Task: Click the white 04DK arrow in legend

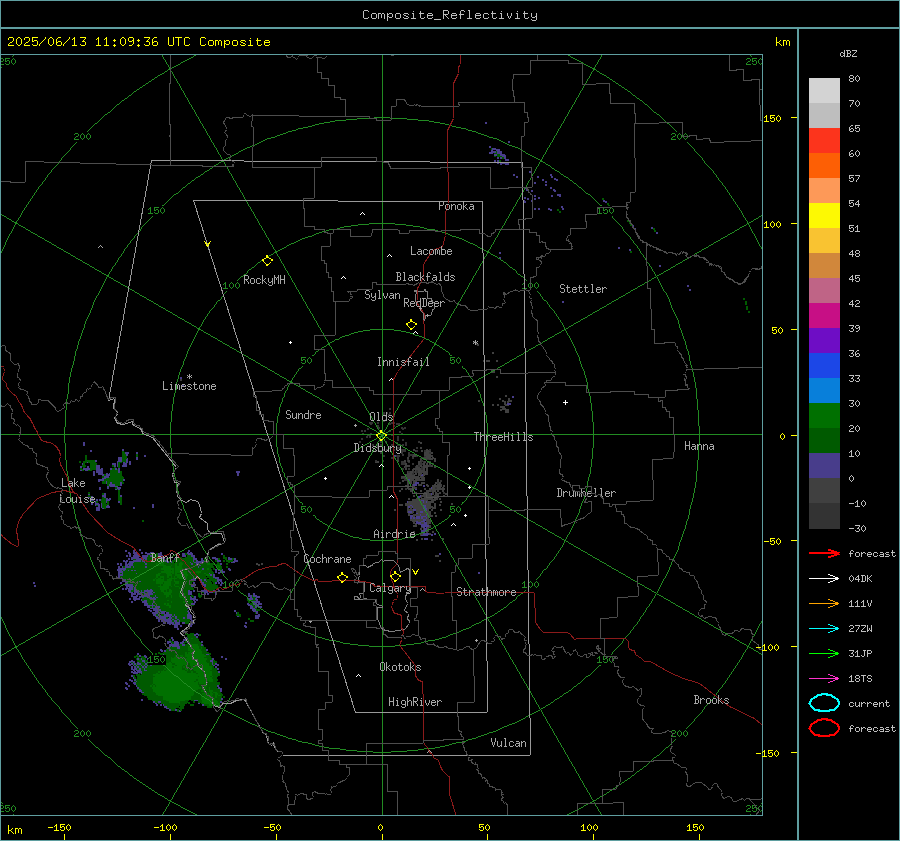Action: coord(824,578)
